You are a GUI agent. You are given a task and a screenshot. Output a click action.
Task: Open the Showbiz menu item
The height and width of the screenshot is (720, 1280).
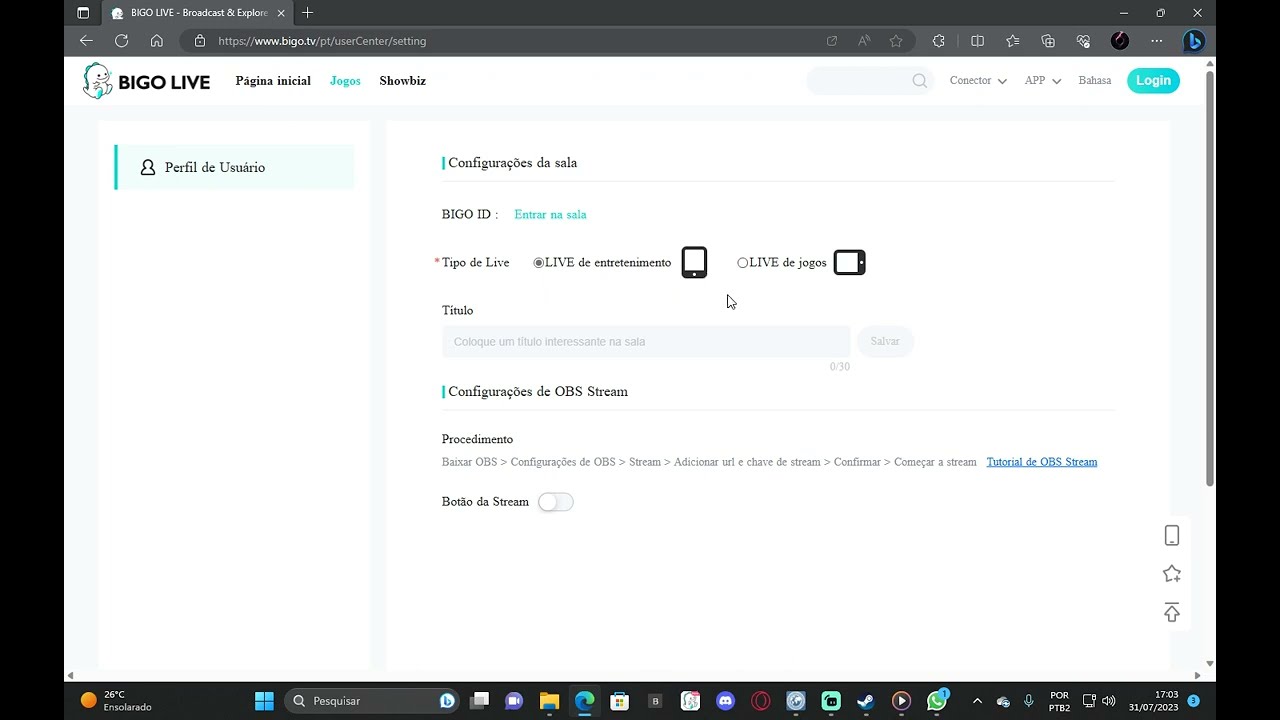(403, 81)
